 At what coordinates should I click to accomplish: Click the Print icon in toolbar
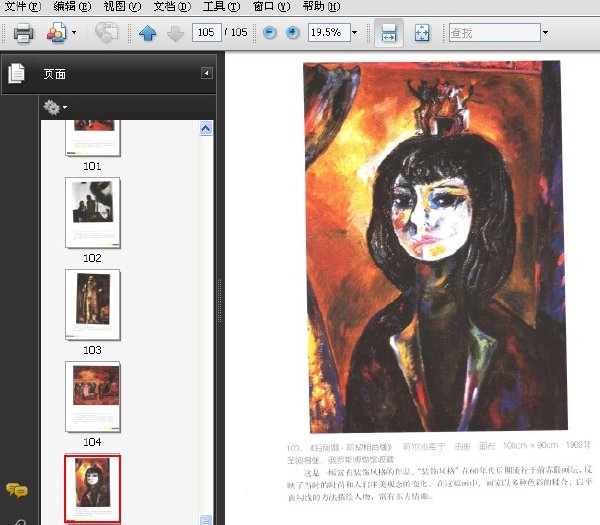click(x=23, y=33)
